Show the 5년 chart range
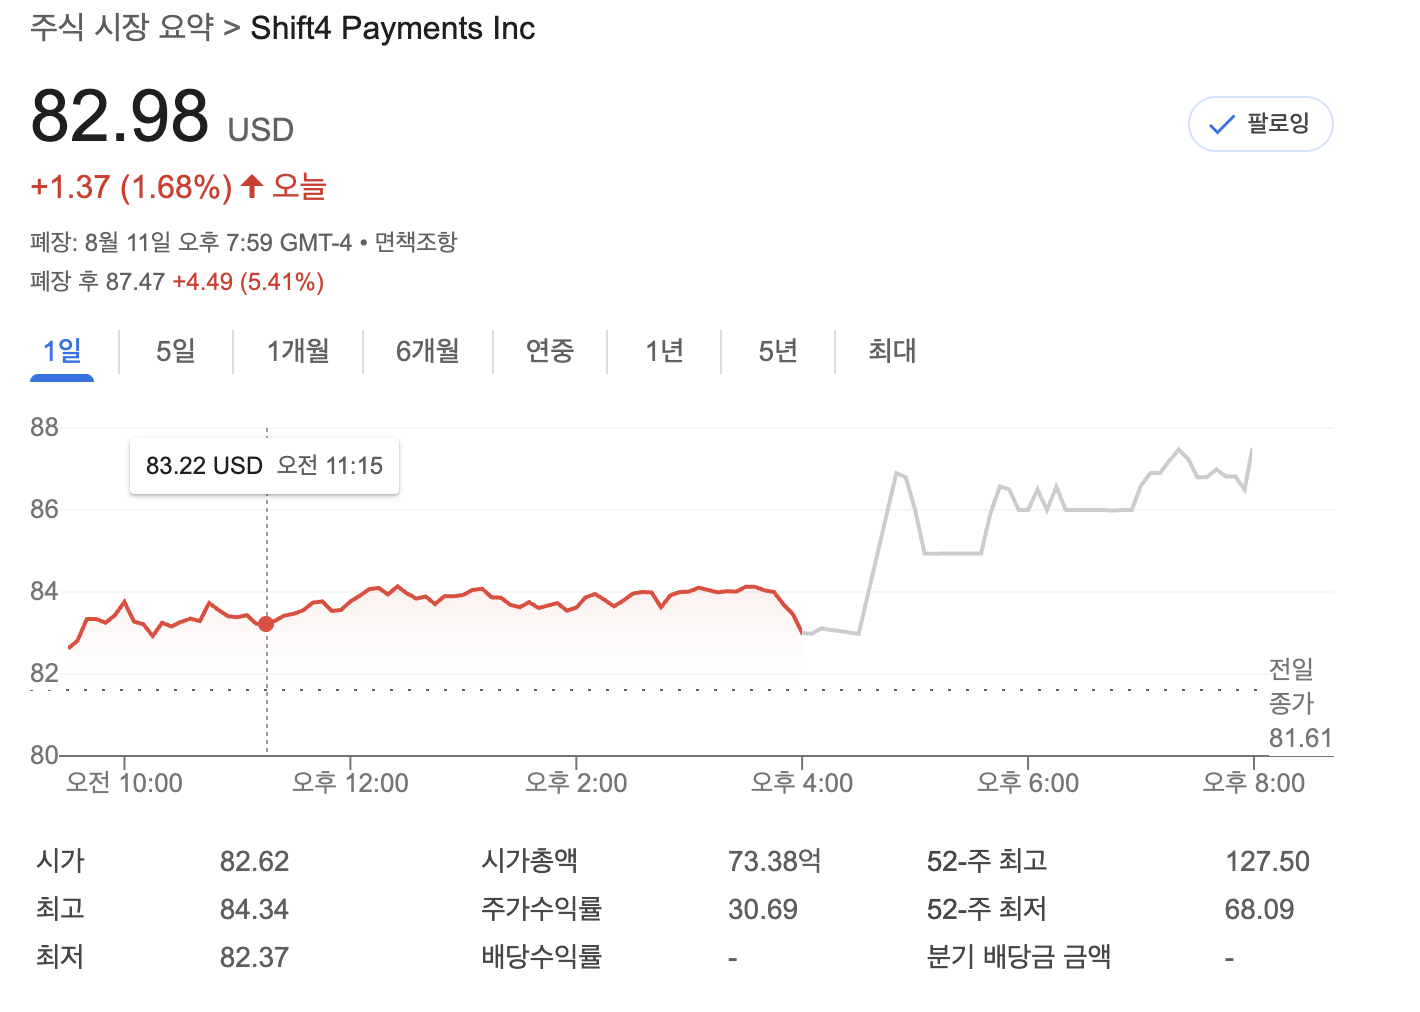This screenshot has height=1012, width=1420. click(x=778, y=351)
